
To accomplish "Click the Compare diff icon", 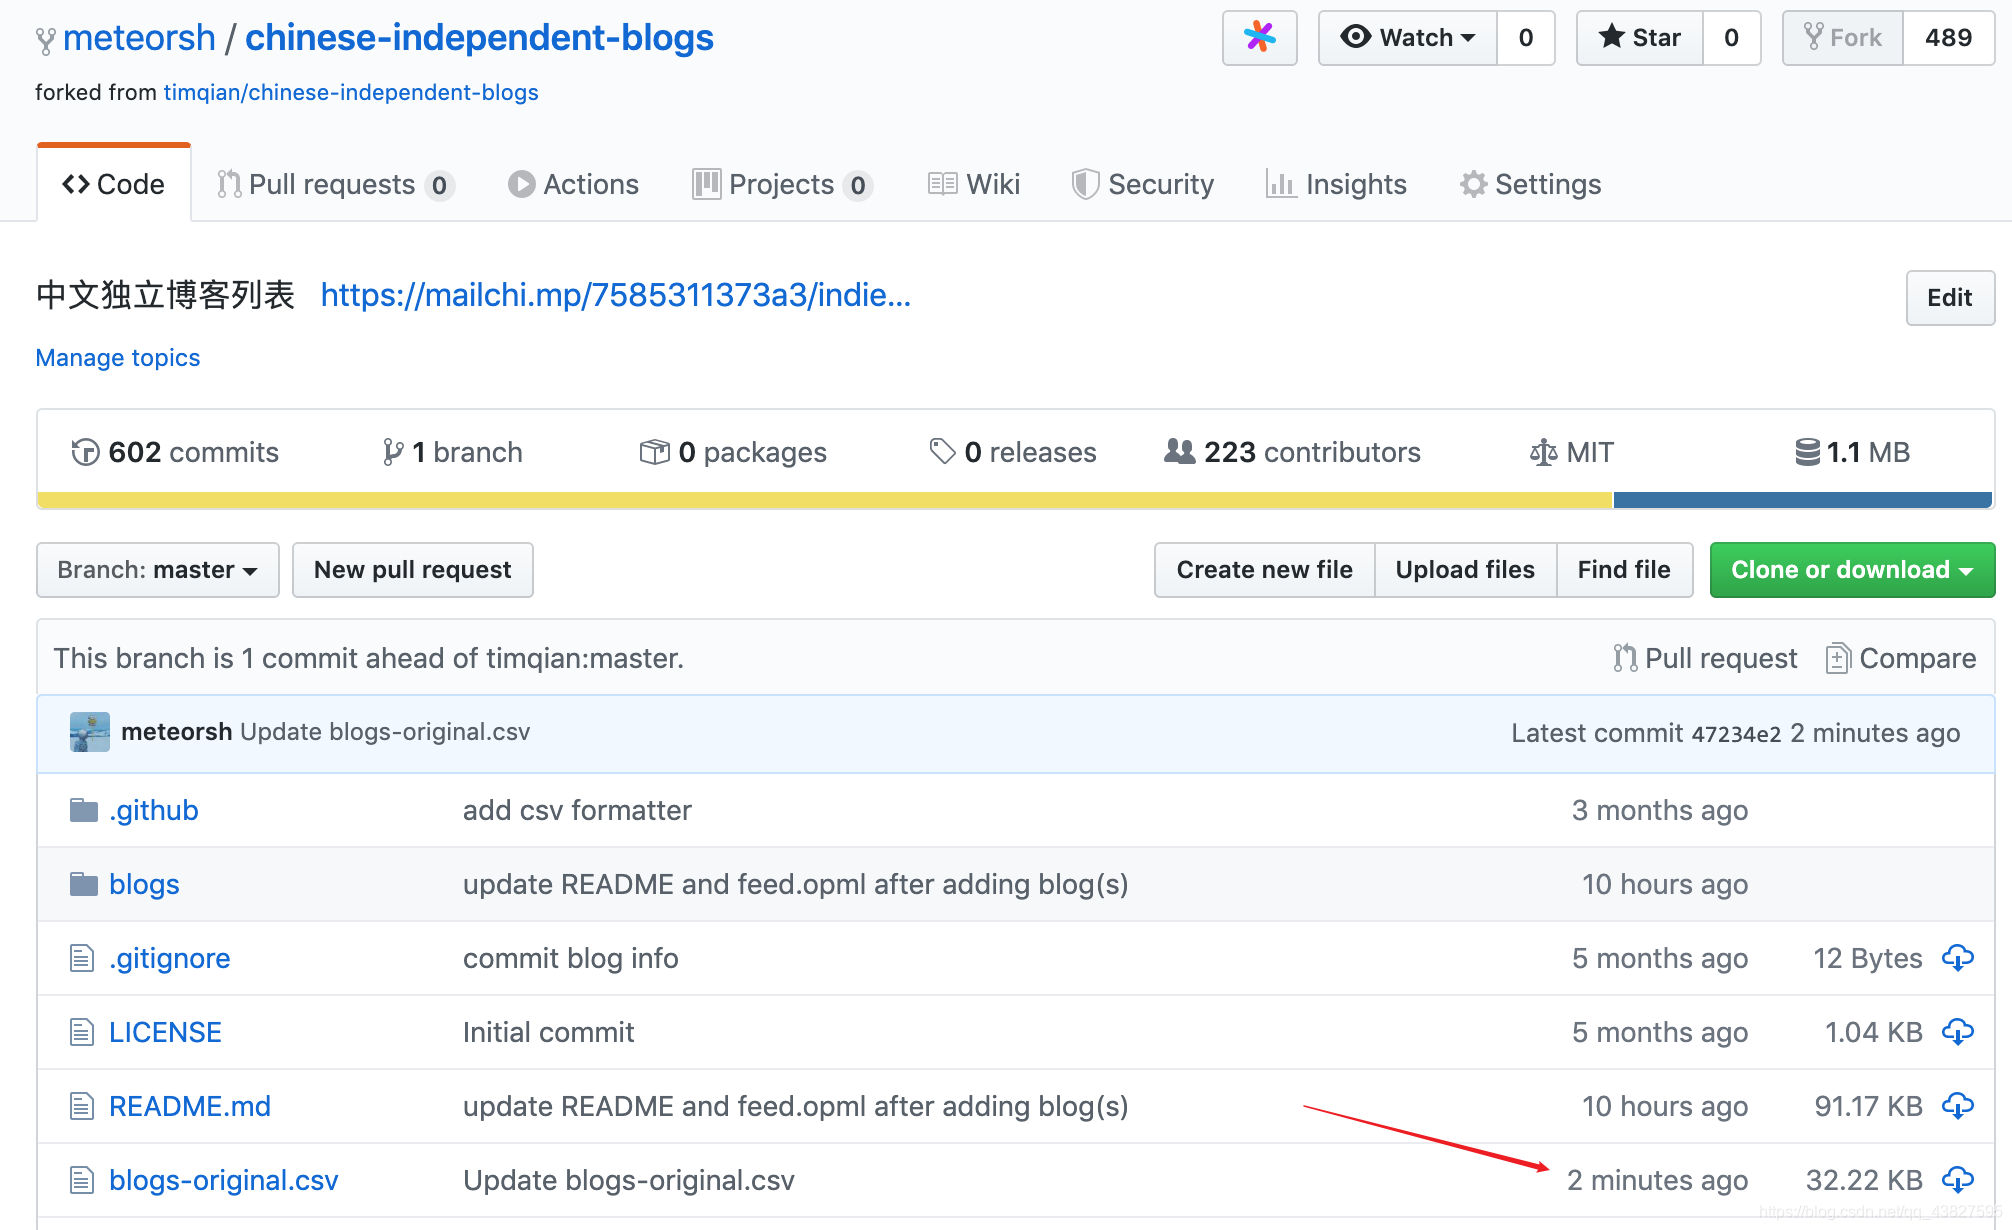I will (x=1838, y=658).
